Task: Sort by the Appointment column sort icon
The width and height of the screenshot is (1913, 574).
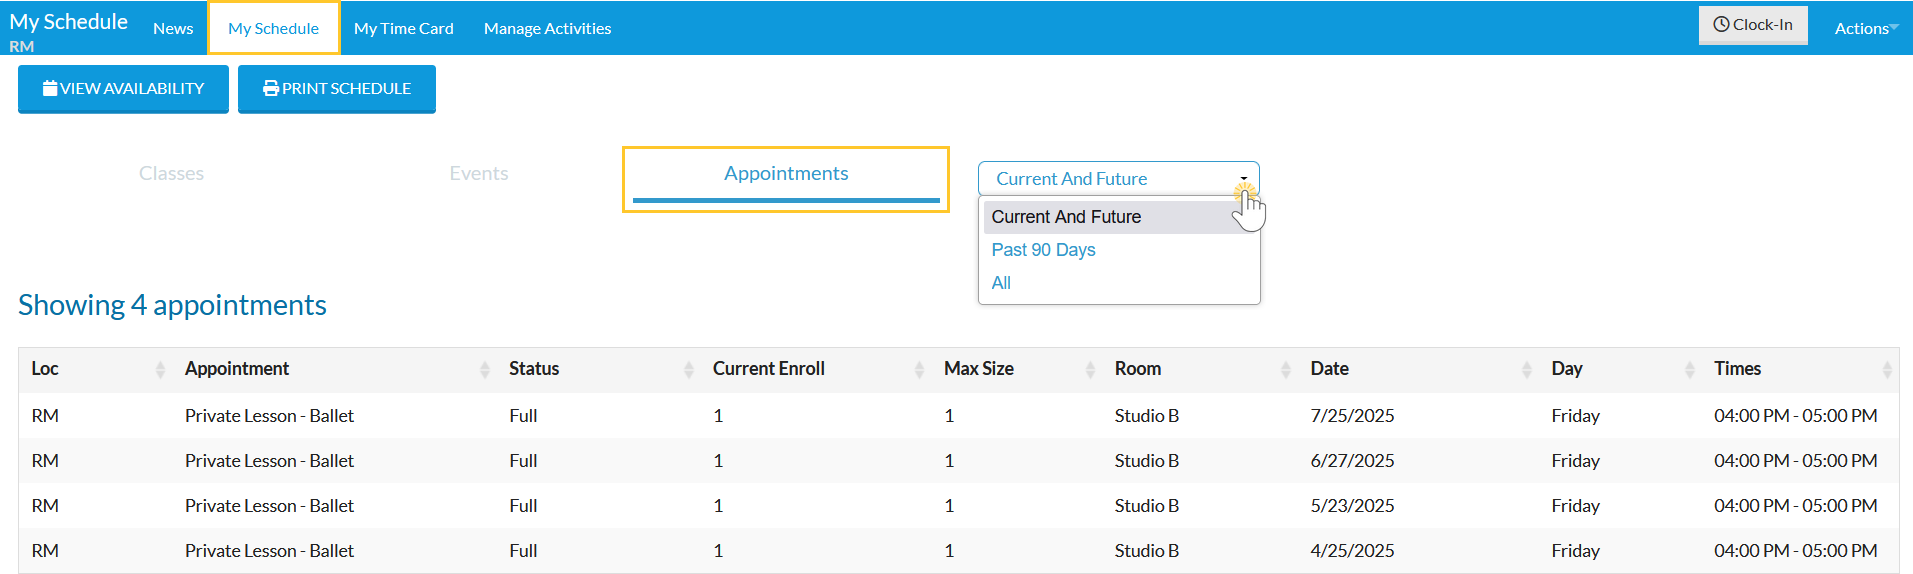Action: 485,370
